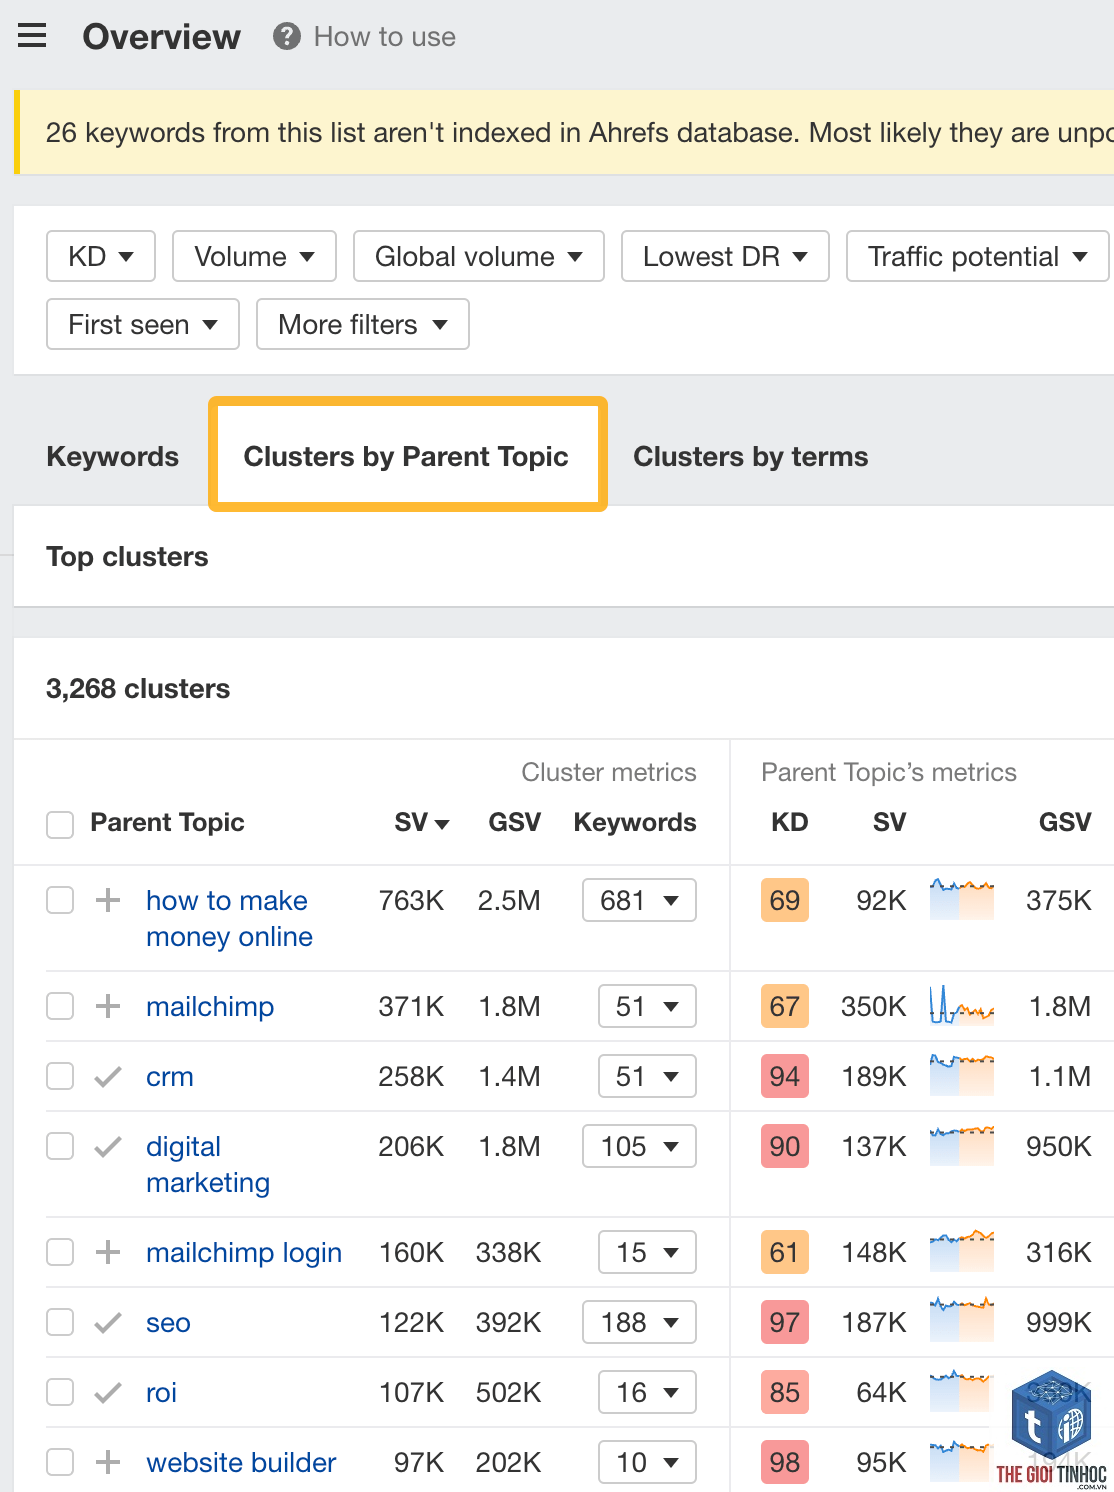Click the orange KD 69 badge

click(x=785, y=900)
